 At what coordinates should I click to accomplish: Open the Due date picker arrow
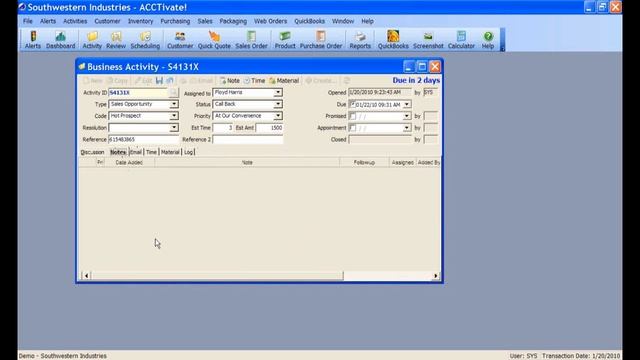point(407,104)
